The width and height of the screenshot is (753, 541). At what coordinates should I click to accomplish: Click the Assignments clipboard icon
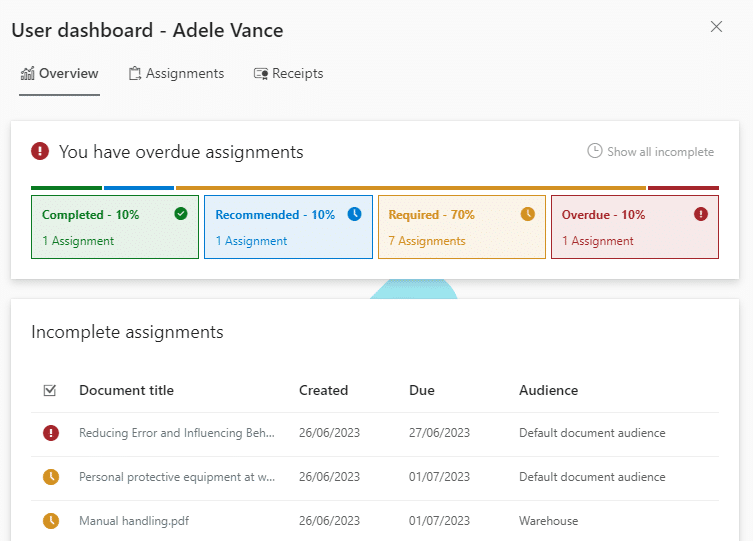pos(135,73)
